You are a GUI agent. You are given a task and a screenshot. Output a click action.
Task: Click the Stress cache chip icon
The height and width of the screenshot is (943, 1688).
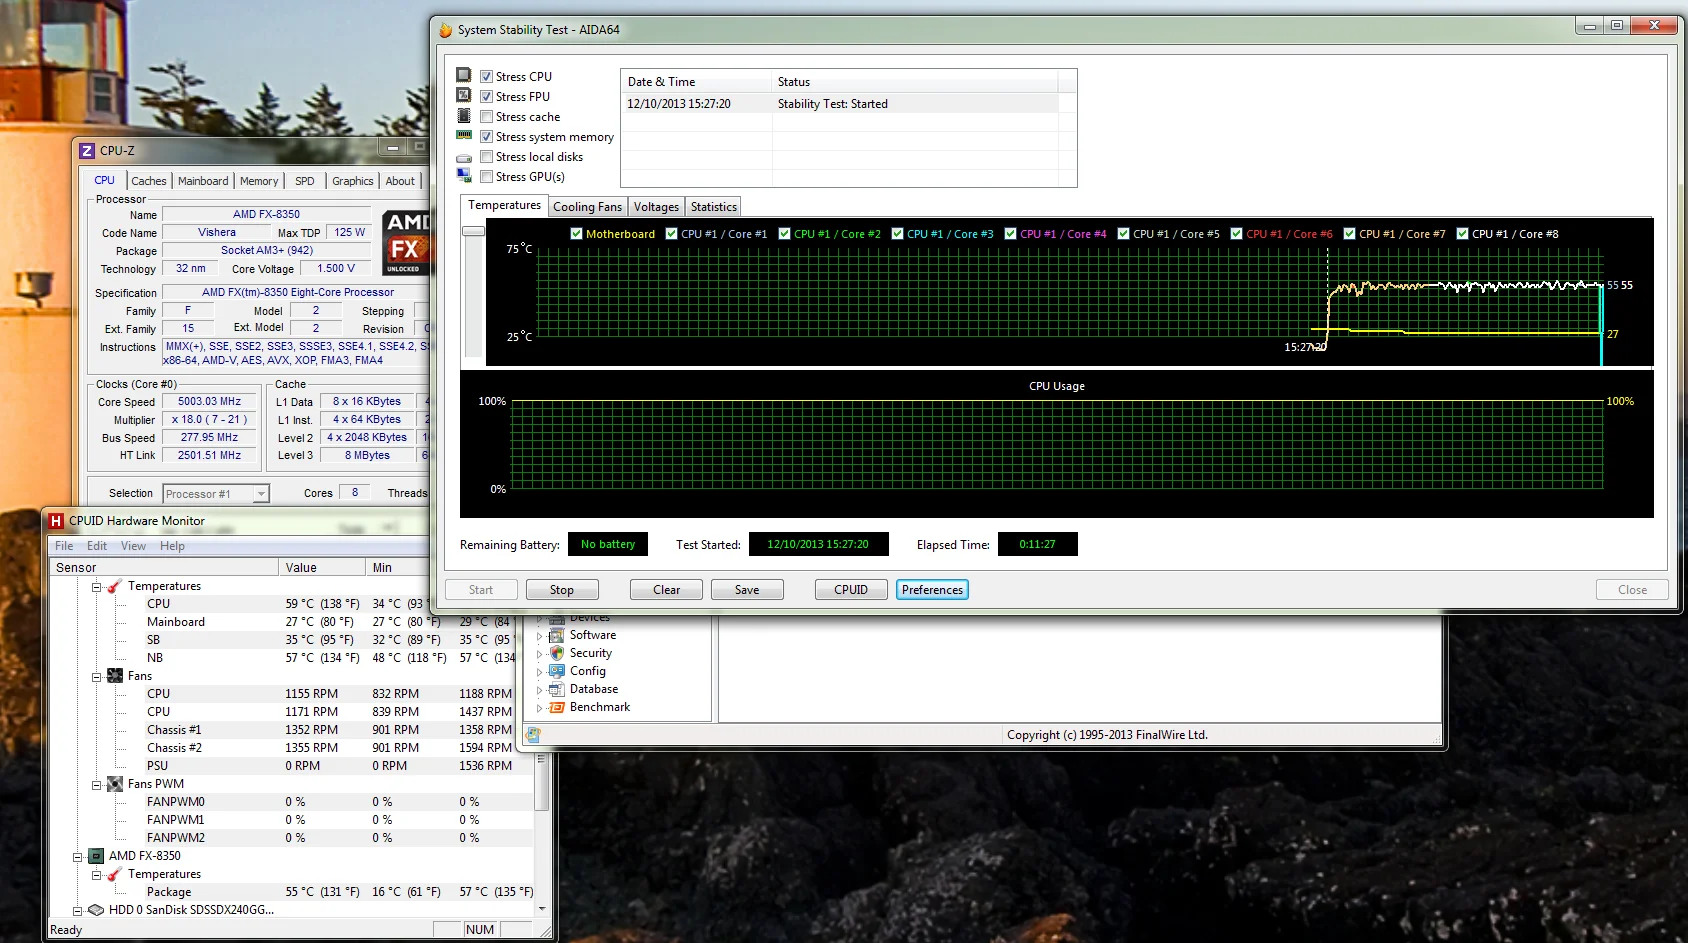[463, 116]
